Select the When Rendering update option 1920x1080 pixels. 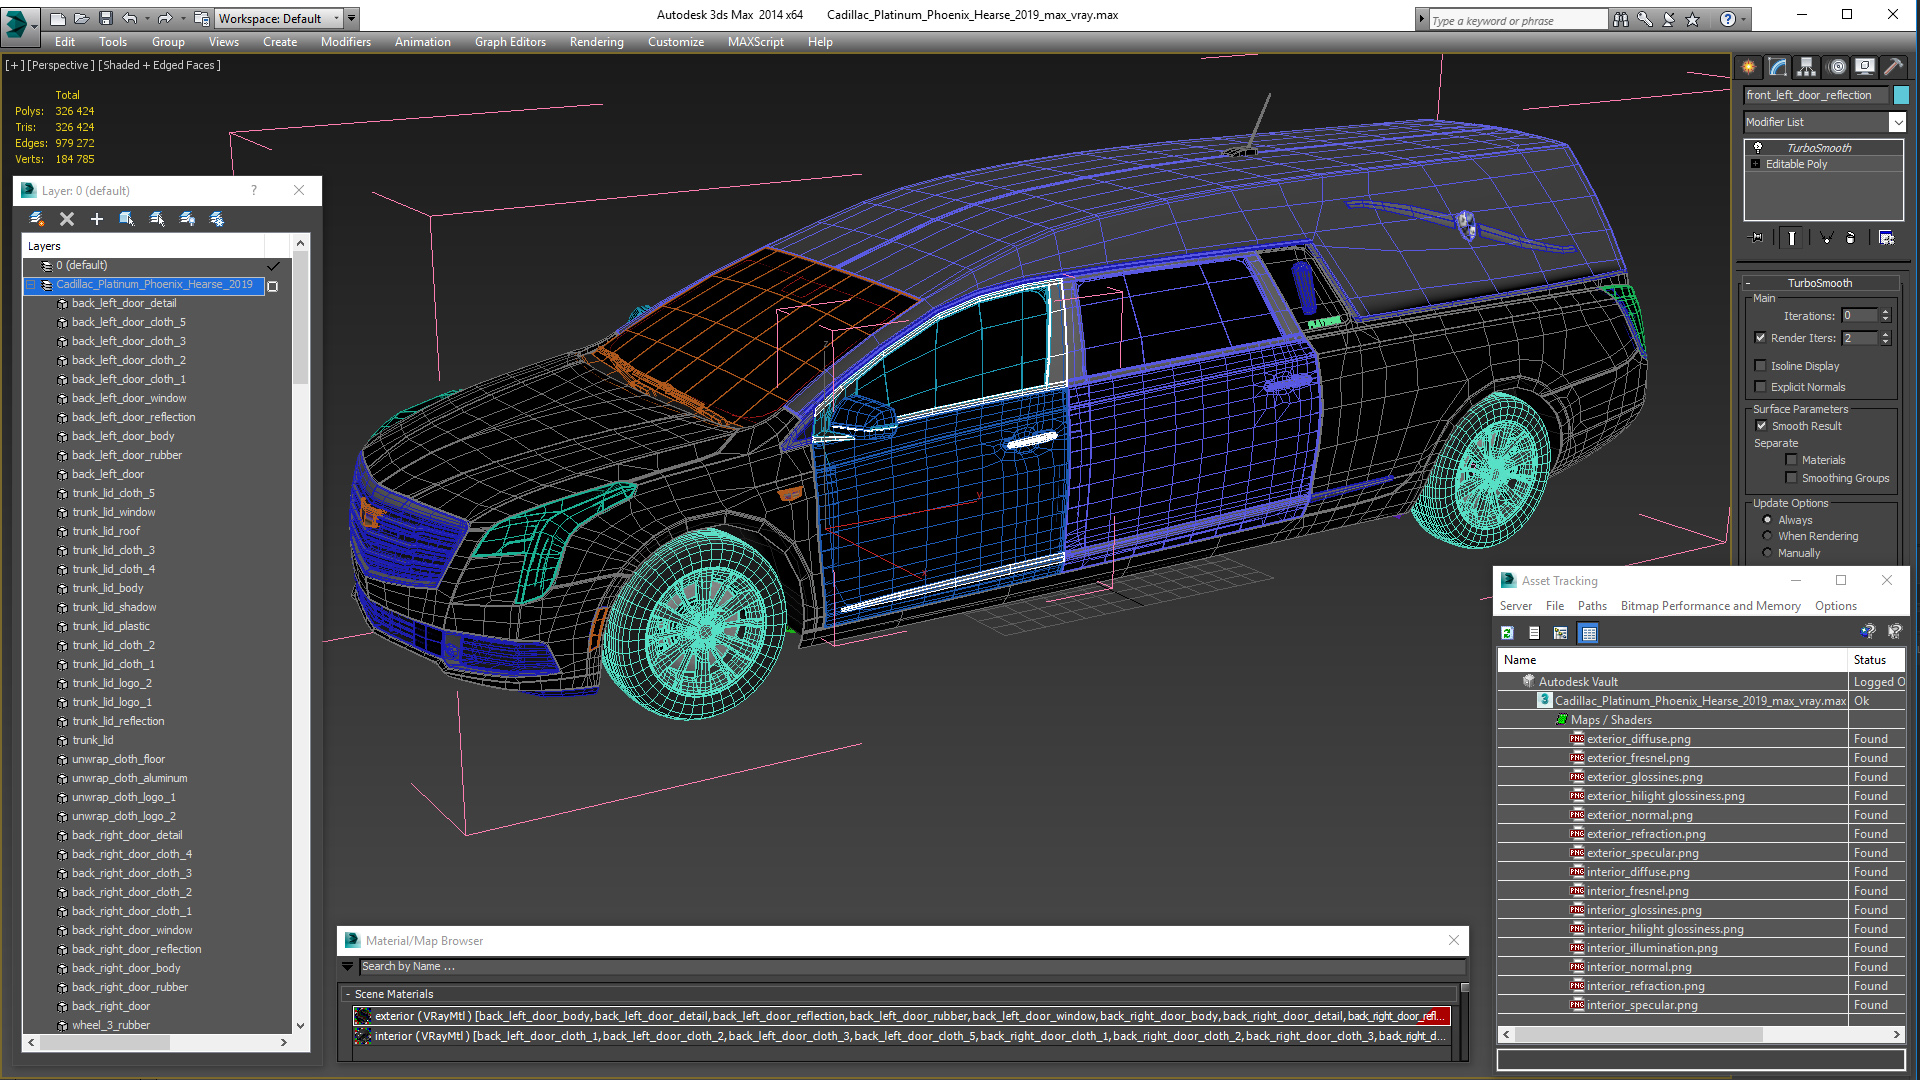(x=1767, y=536)
